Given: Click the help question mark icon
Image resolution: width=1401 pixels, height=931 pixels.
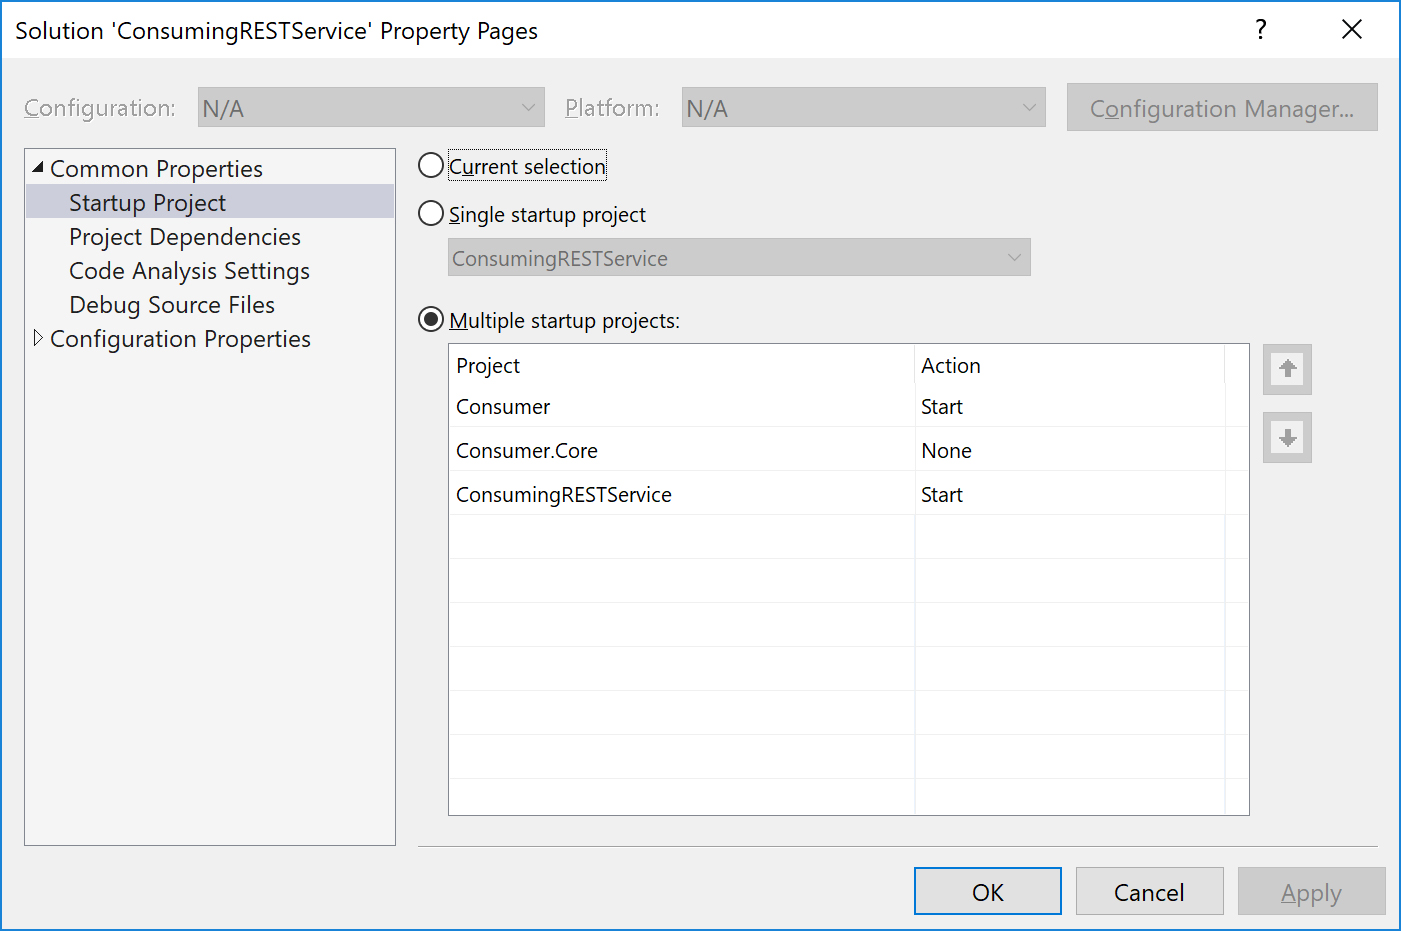Looking at the screenshot, I should coord(1261,30).
